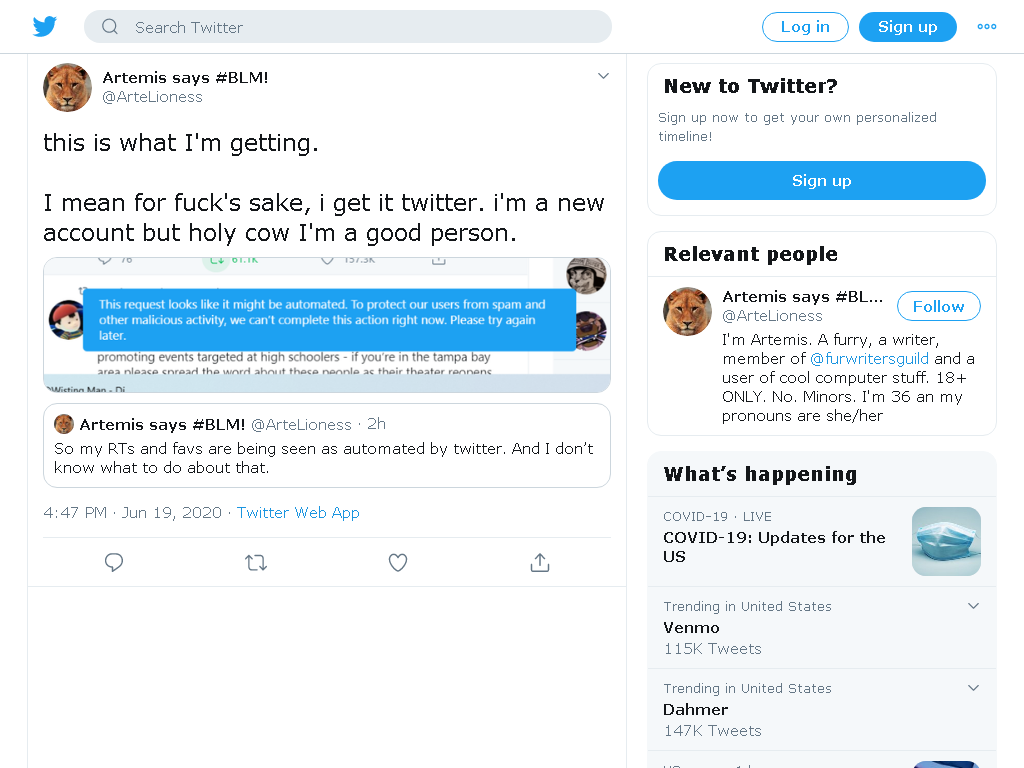This screenshot has height=768, width=1024.
Task: Reply to the tweet using the comment icon
Action: 114,562
